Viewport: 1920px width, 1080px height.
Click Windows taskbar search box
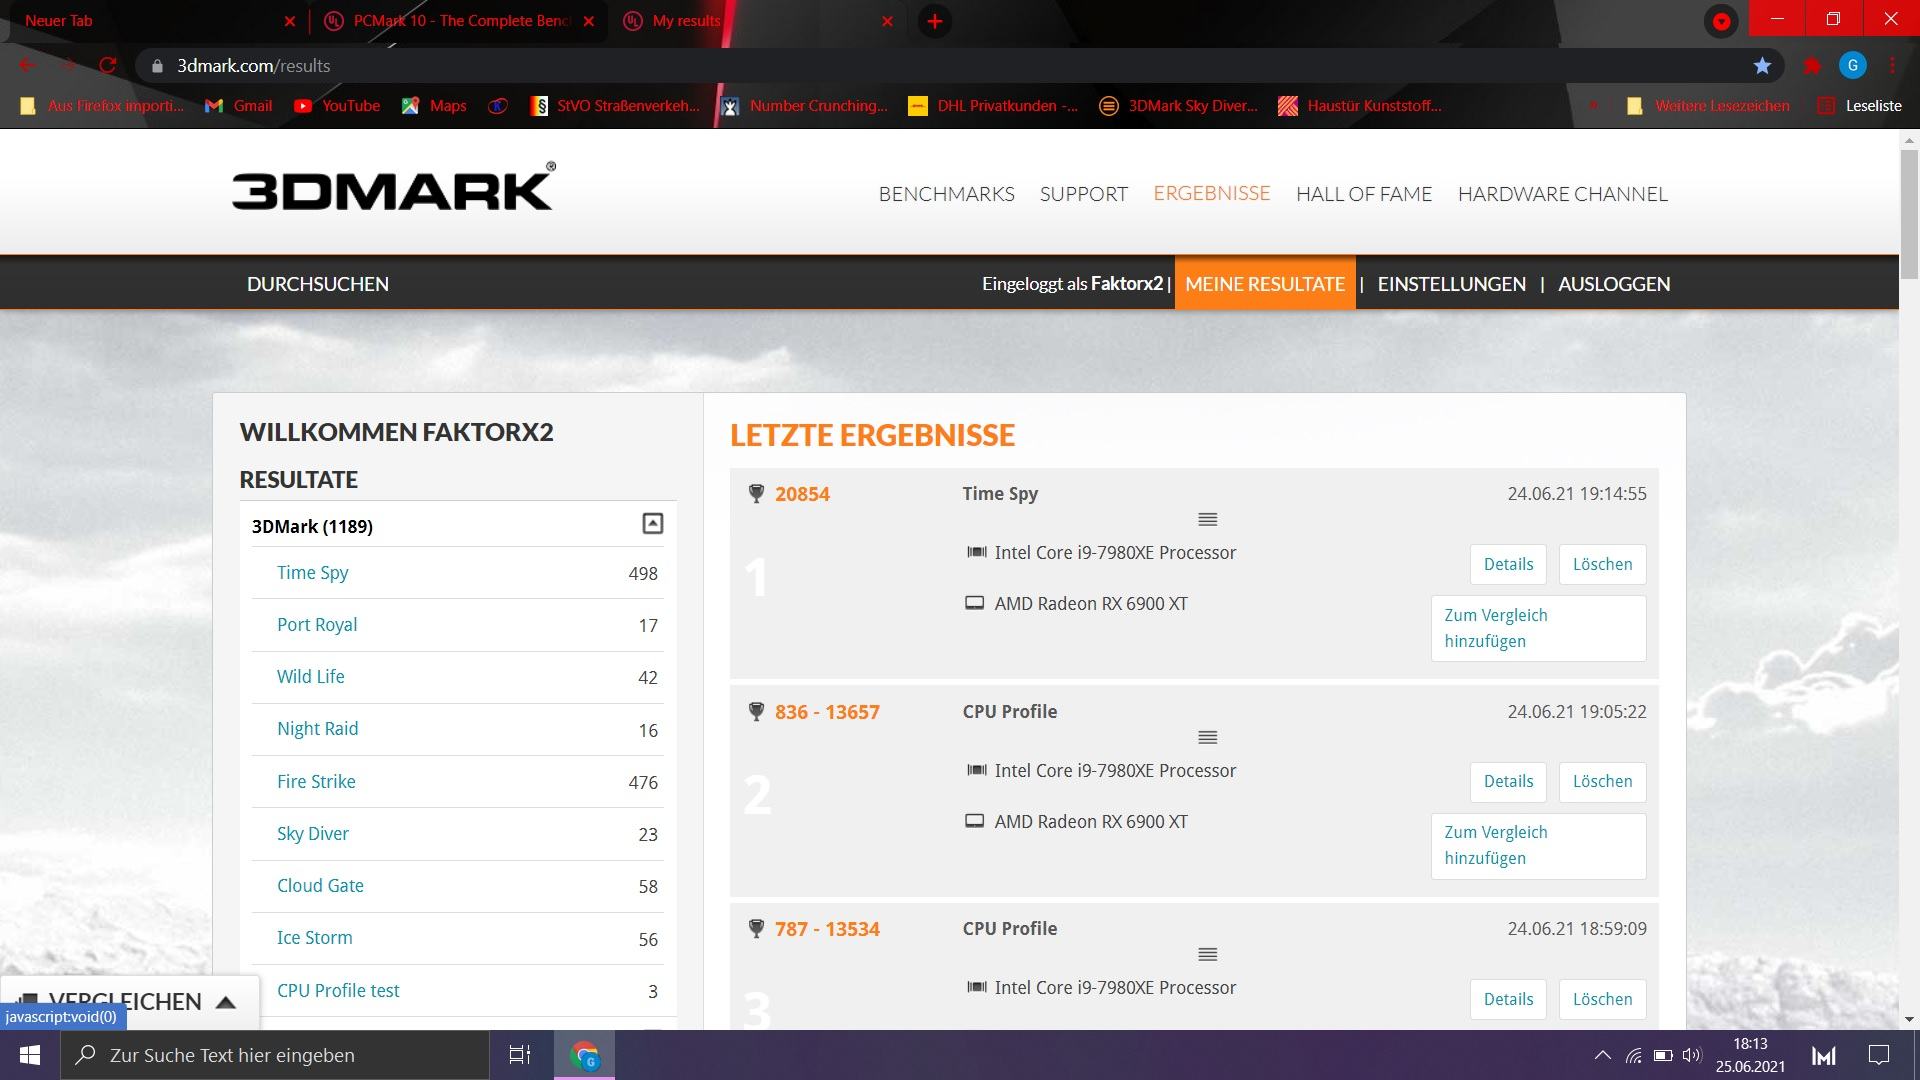pos(275,1055)
